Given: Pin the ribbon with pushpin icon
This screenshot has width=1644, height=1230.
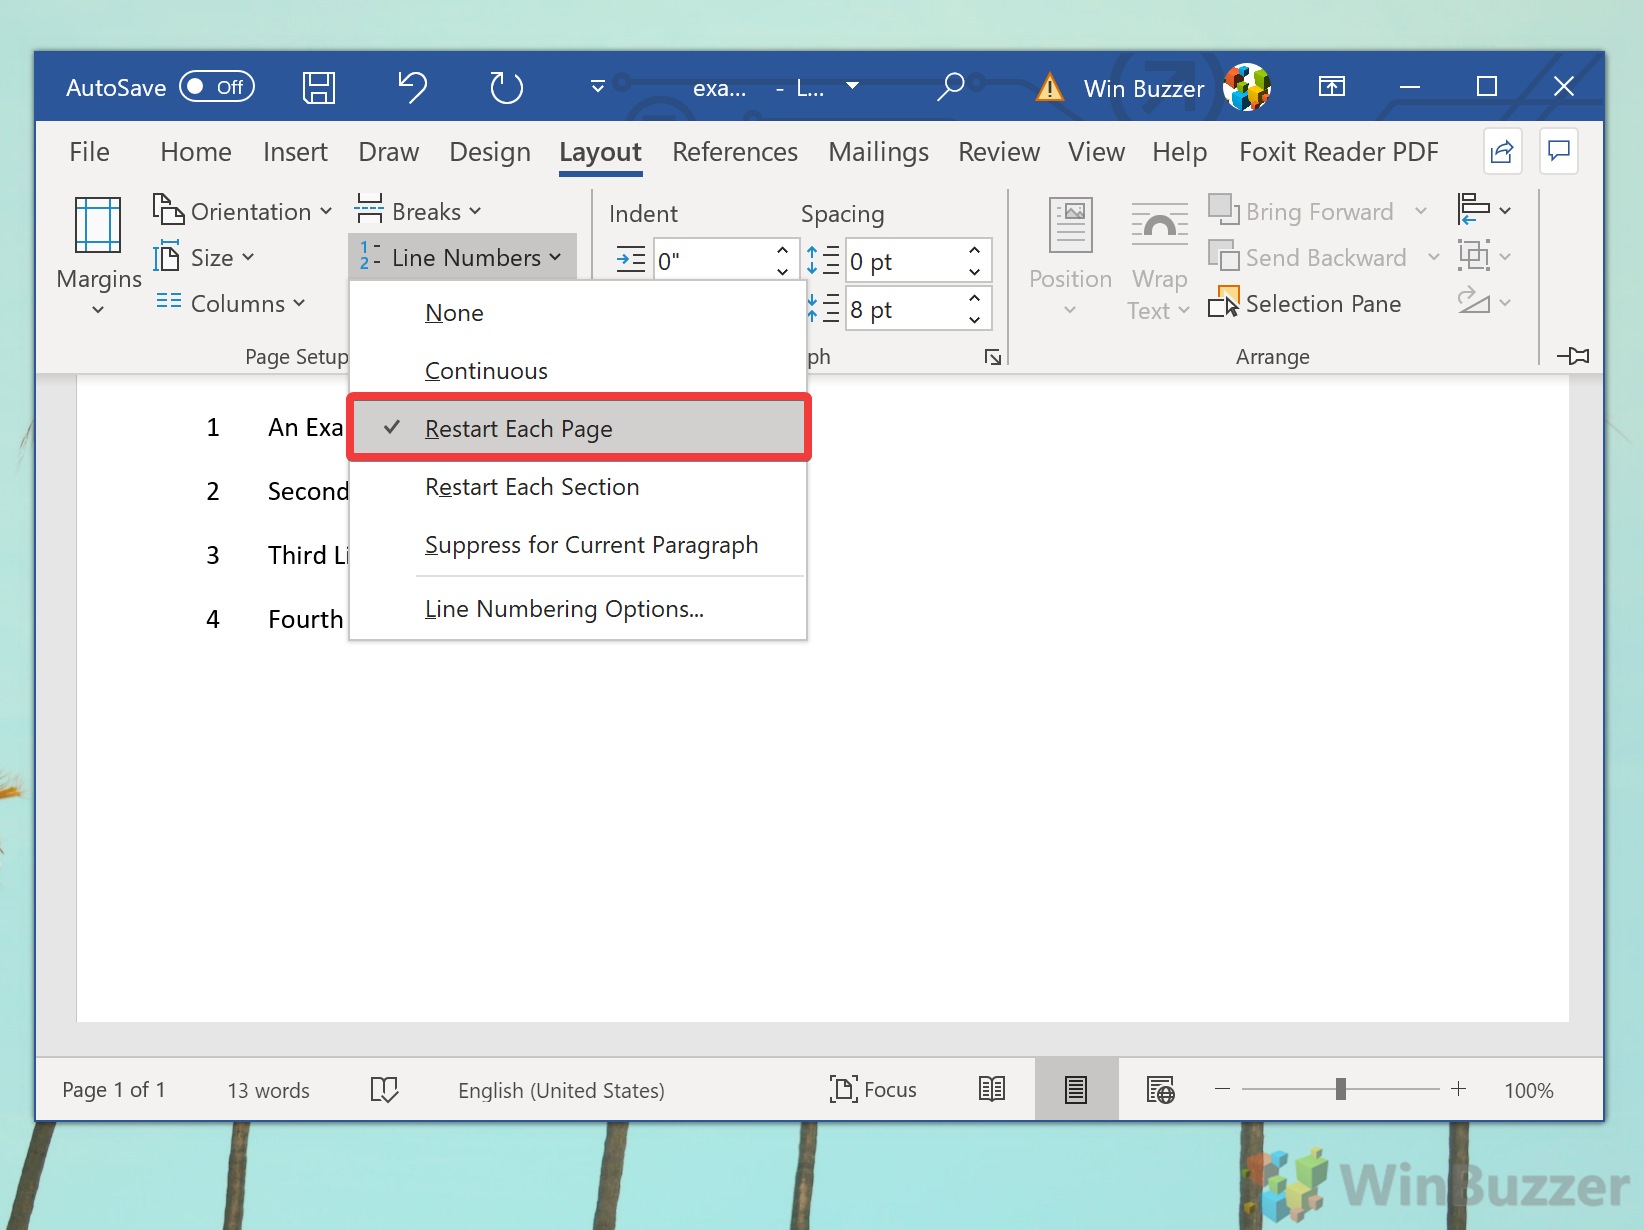Looking at the screenshot, I should click(1573, 356).
